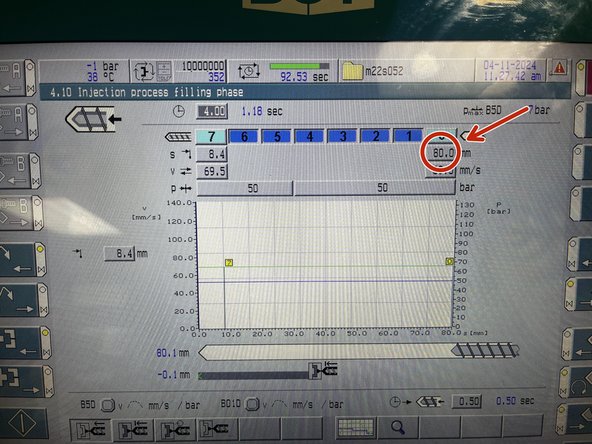Select the bottom injection icon with circle

coord(175,430)
